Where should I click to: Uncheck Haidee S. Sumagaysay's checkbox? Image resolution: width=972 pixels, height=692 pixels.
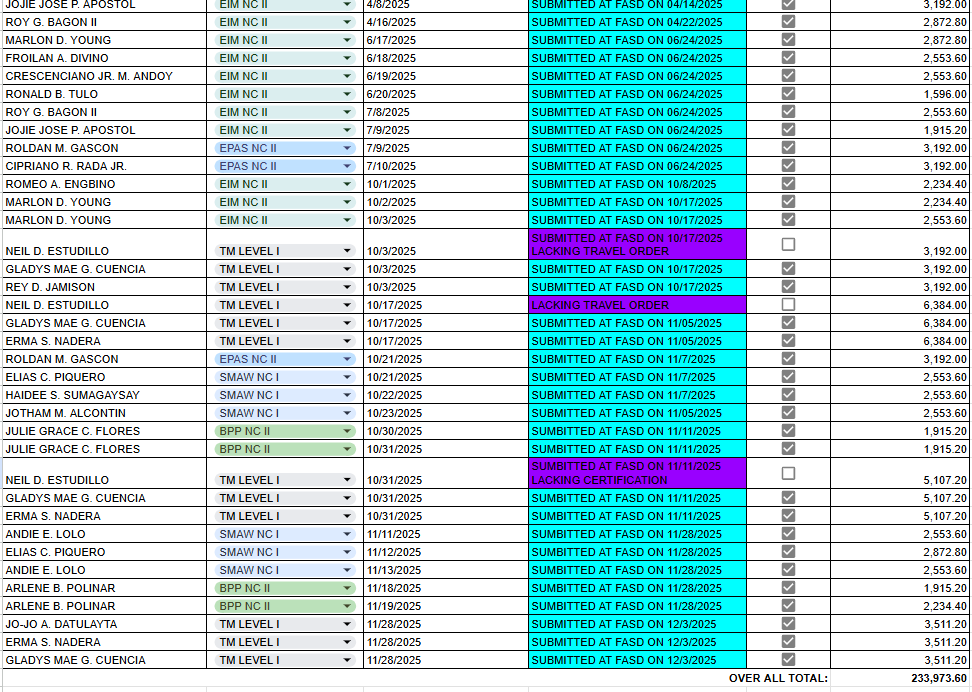pos(788,394)
